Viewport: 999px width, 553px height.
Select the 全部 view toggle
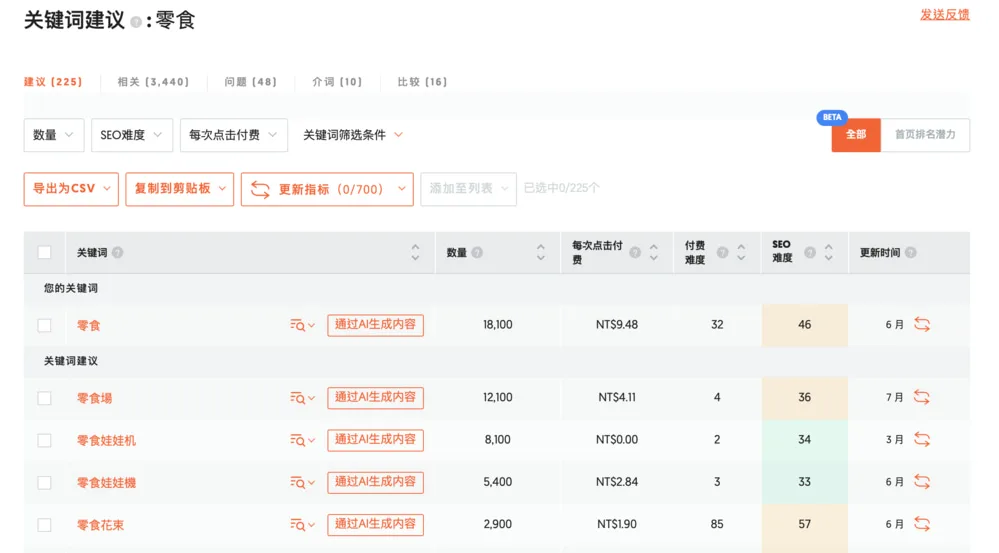tap(856, 134)
